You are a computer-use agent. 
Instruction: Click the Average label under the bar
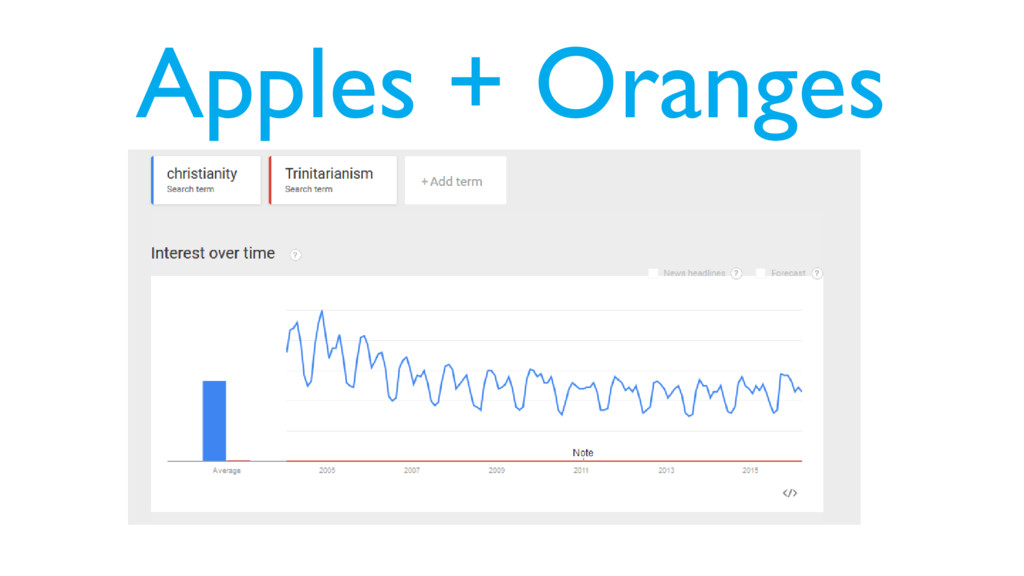(x=227, y=470)
